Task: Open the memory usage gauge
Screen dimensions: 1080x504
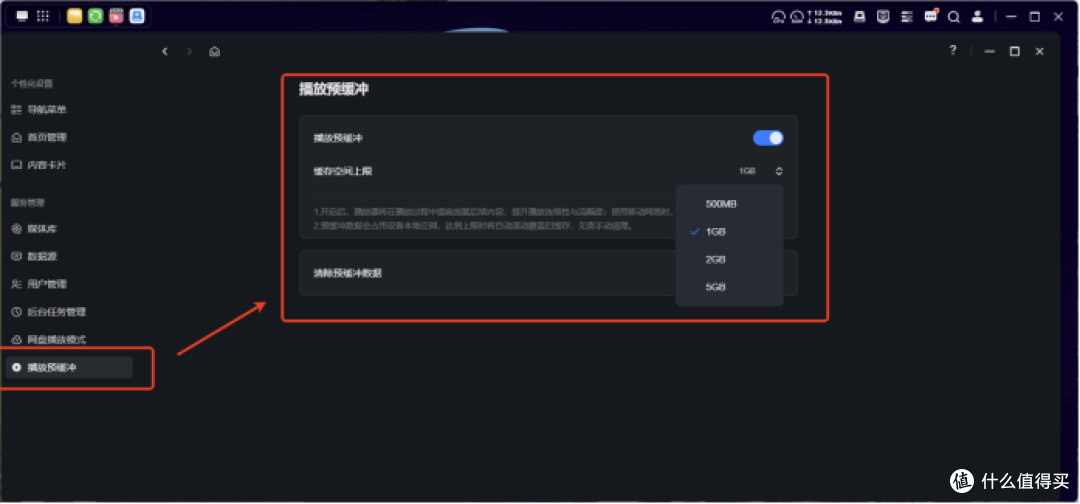Action: coord(798,17)
